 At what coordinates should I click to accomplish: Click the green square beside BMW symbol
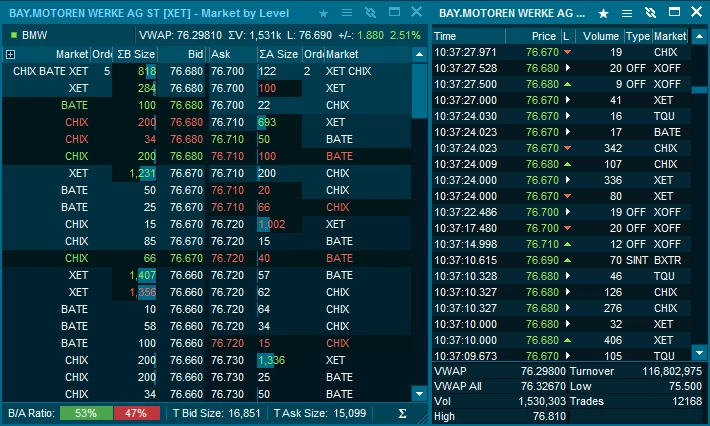tap(14, 35)
